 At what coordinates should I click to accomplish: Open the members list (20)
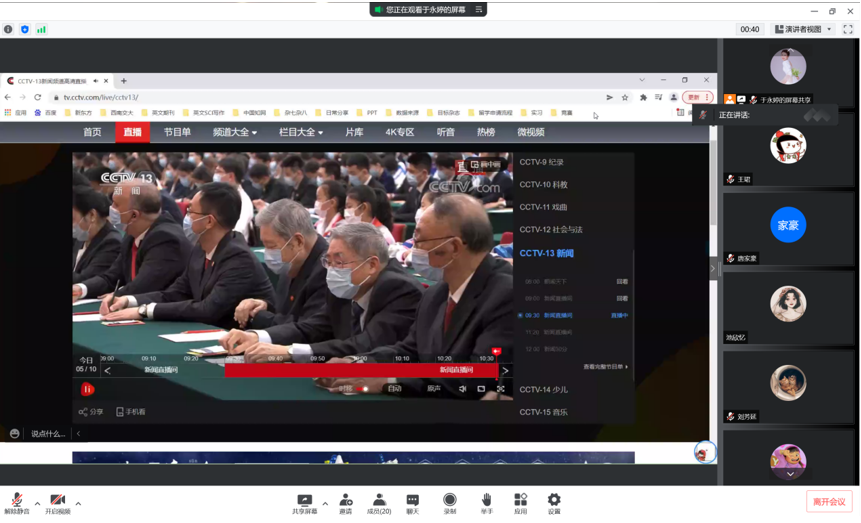tap(378, 503)
